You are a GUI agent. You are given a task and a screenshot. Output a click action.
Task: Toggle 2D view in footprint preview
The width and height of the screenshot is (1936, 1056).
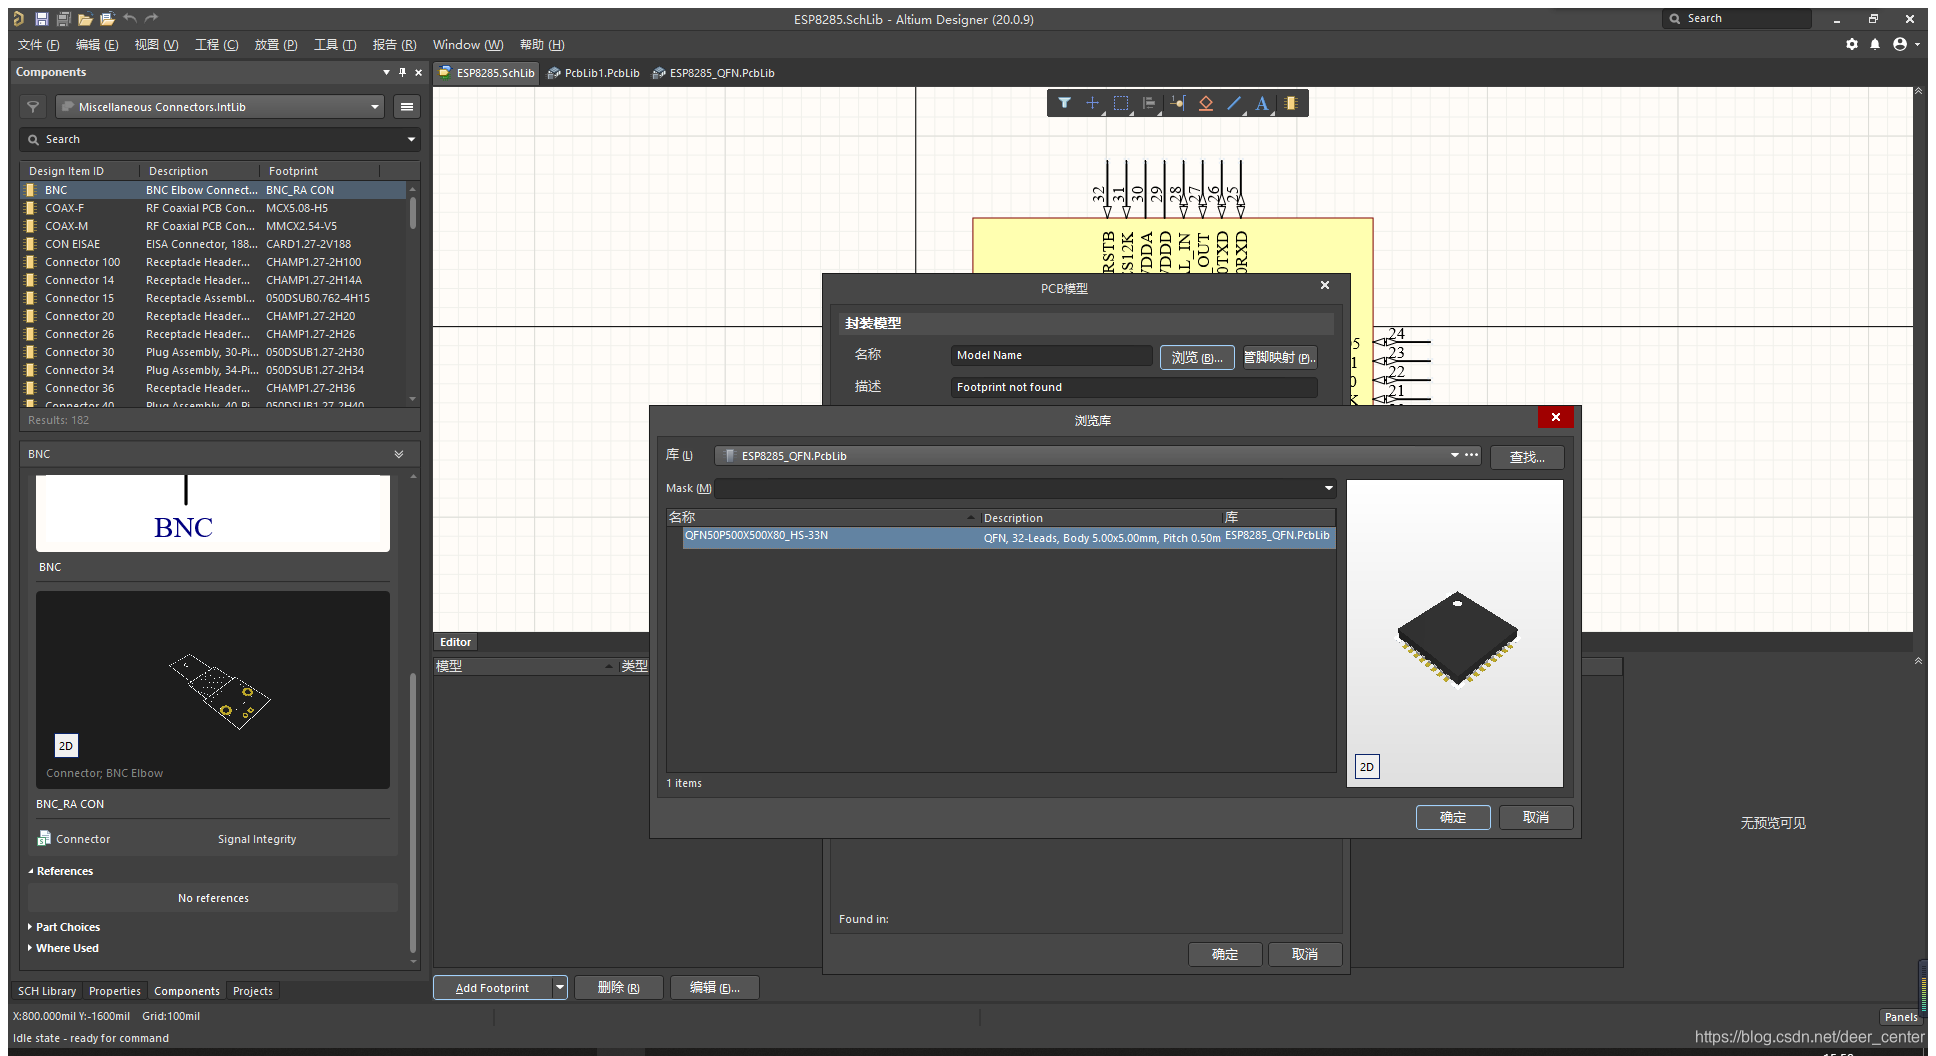(x=1366, y=767)
